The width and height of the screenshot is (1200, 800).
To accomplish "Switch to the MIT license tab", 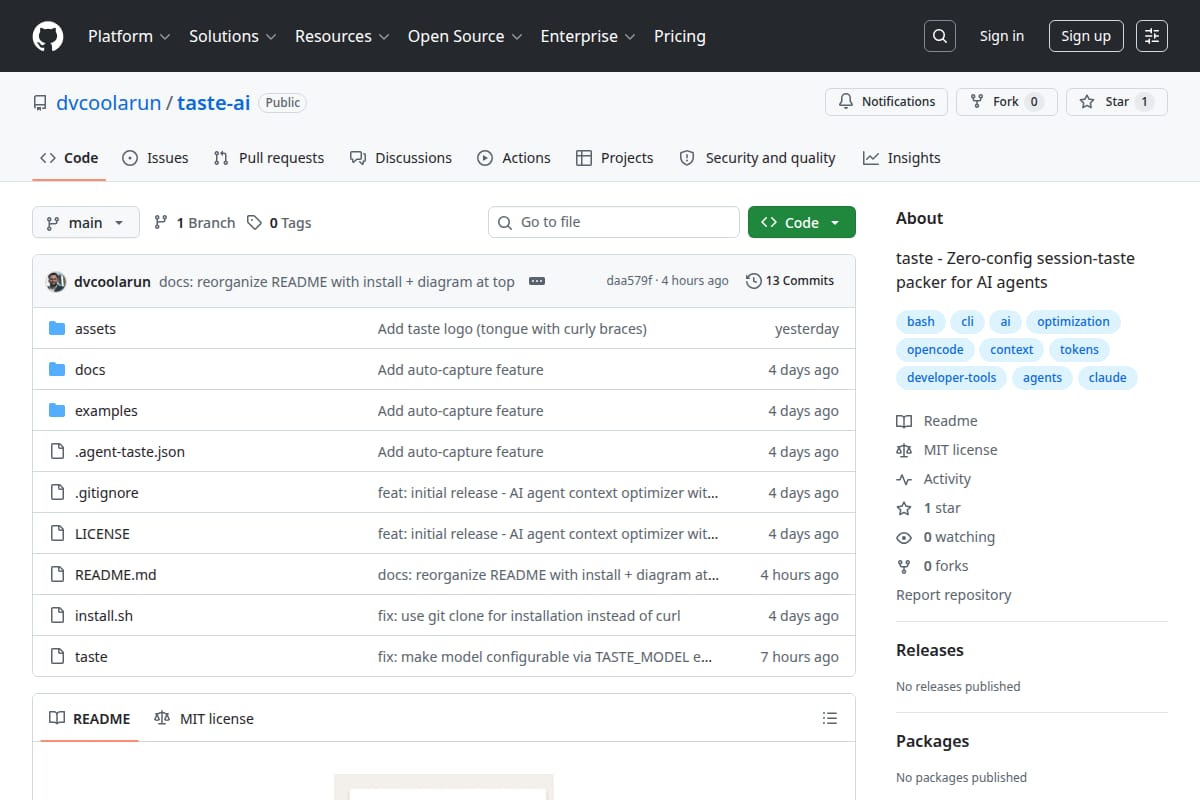I will 204,718.
